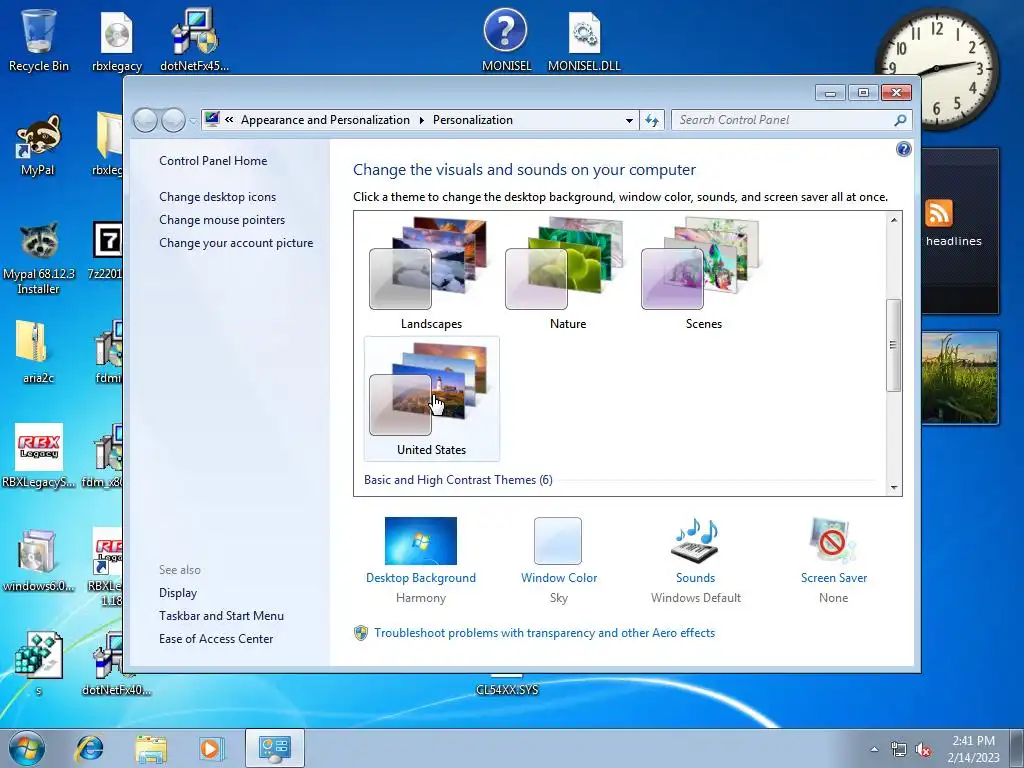This screenshot has width=1024, height=768.
Task: Click the slideshow gadget picture
Action: [x=959, y=378]
